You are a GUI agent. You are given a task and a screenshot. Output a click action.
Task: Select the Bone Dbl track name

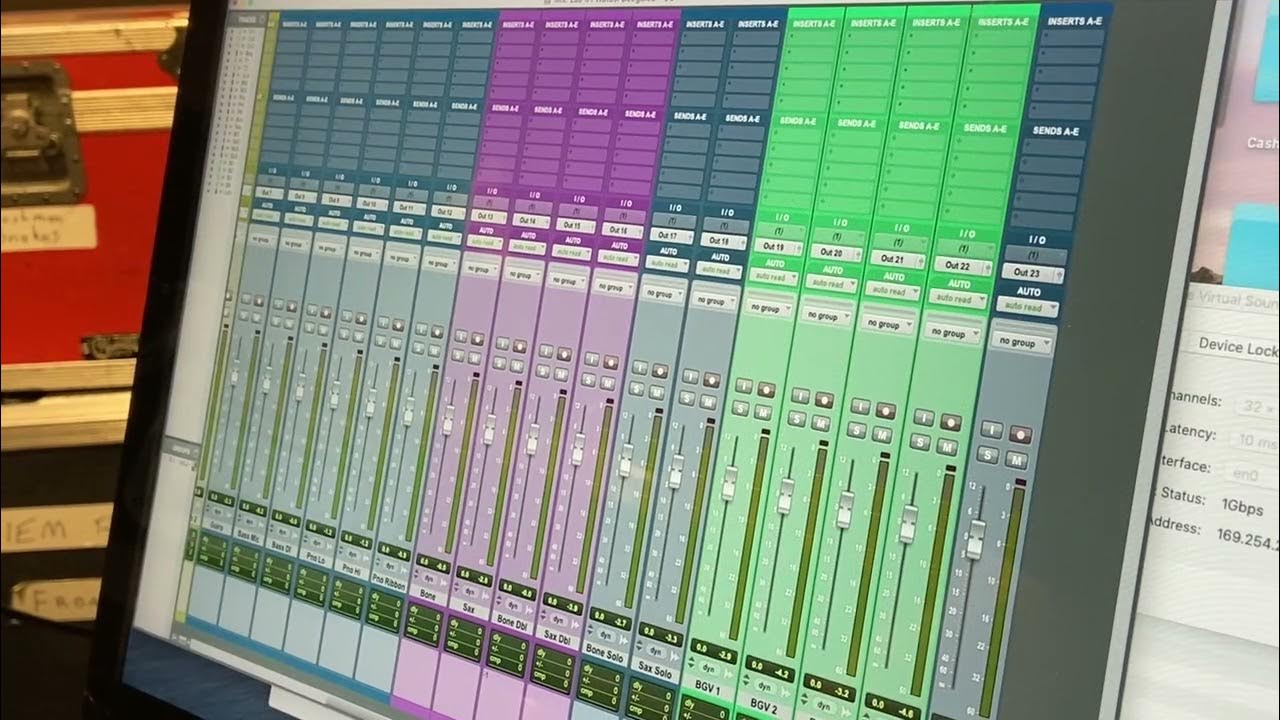coord(514,620)
